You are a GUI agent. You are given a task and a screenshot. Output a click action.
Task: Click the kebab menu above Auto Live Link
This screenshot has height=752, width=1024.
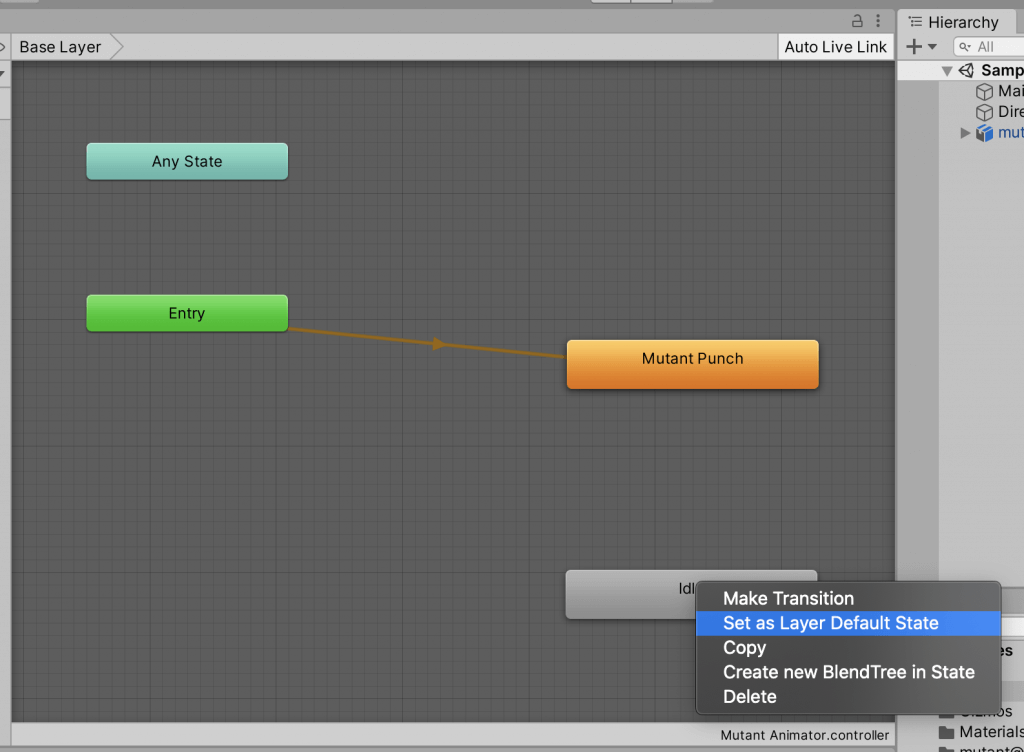coord(877,20)
